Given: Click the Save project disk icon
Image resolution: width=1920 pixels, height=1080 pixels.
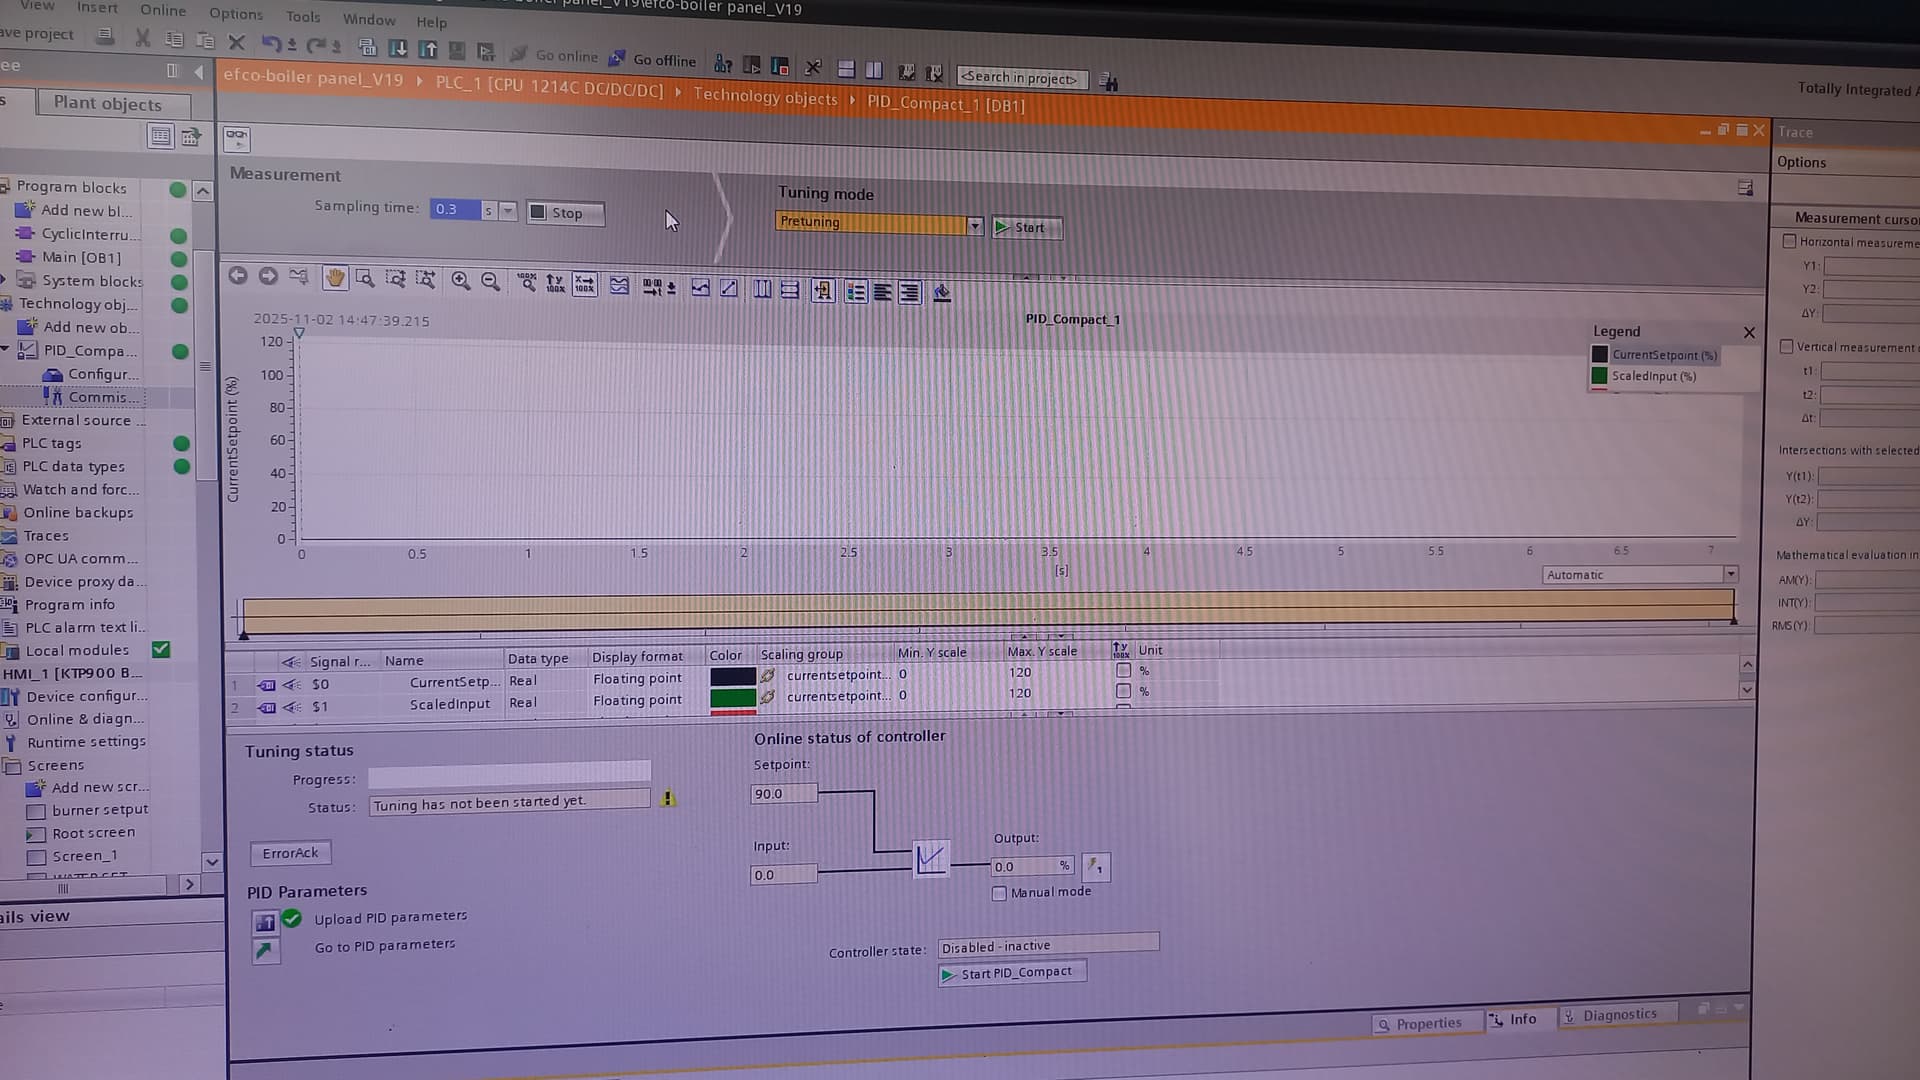Looking at the screenshot, I should point(104,36).
